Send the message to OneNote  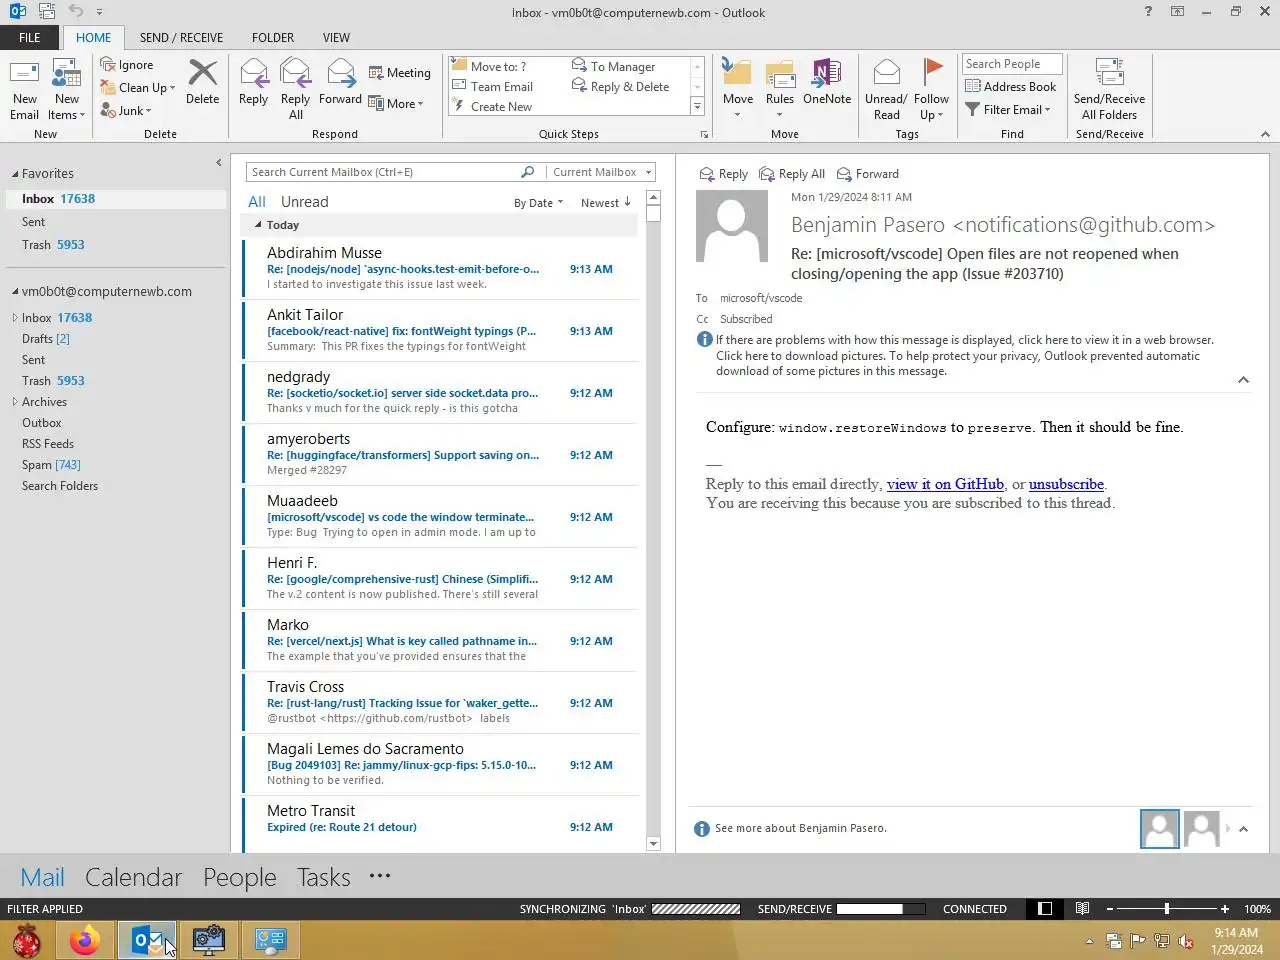click(827, 82)
